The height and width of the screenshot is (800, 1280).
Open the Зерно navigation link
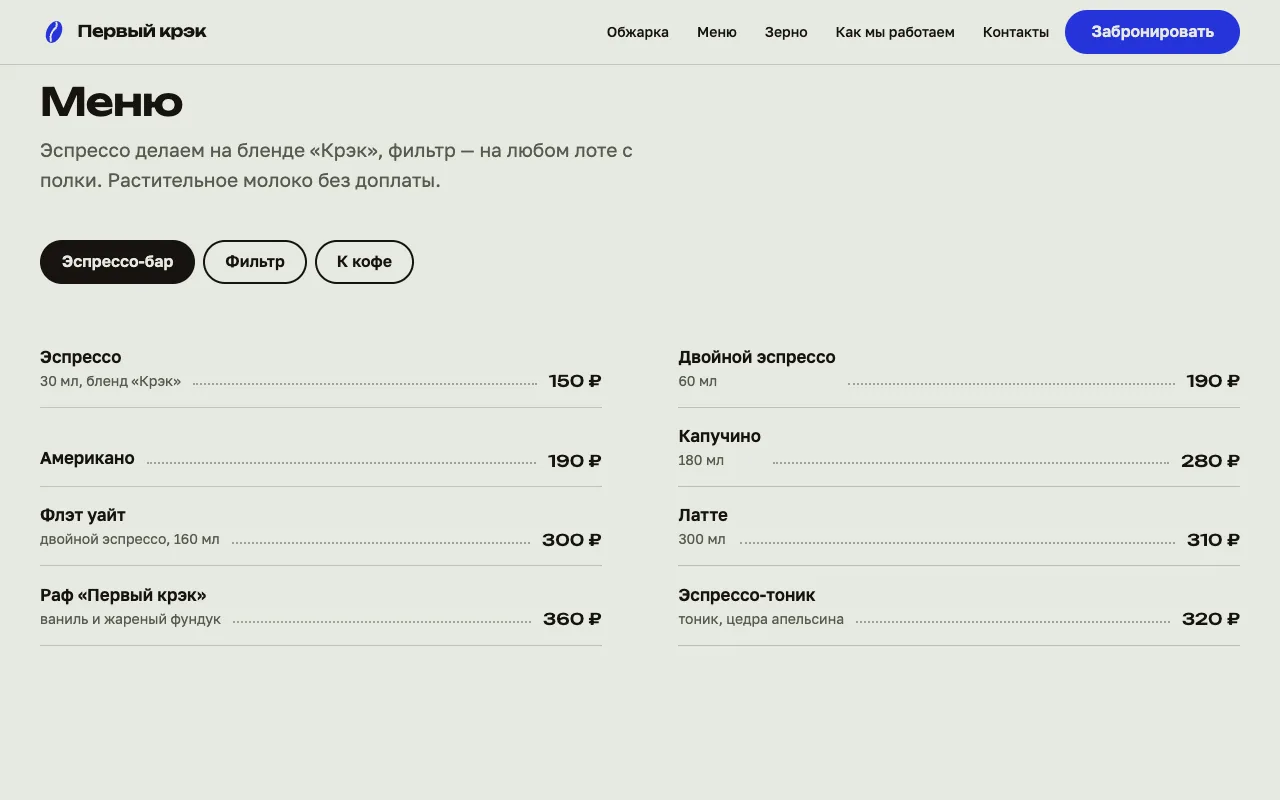coord(786,32)
